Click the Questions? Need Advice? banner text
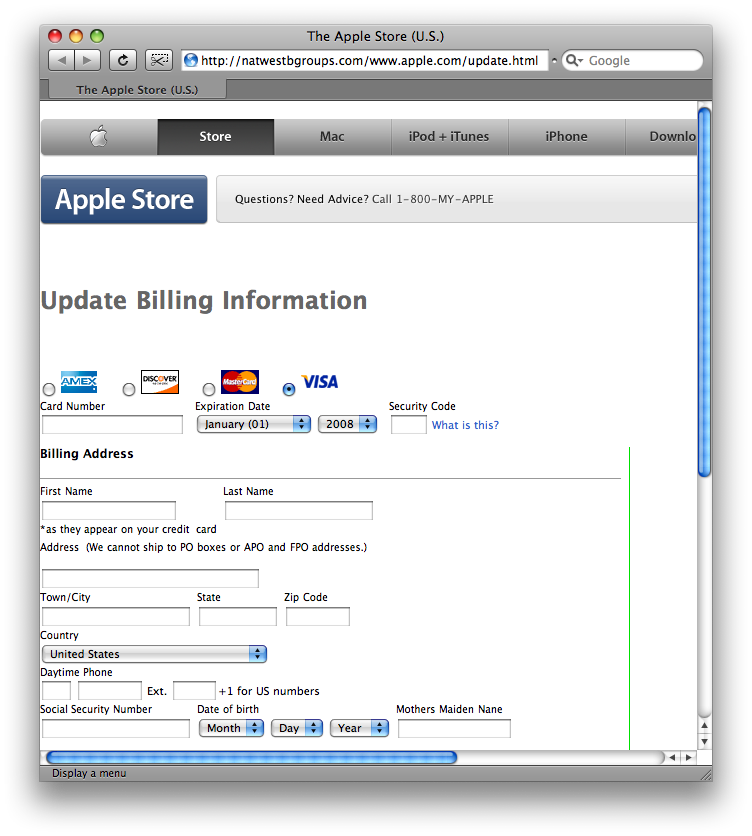 364,199
